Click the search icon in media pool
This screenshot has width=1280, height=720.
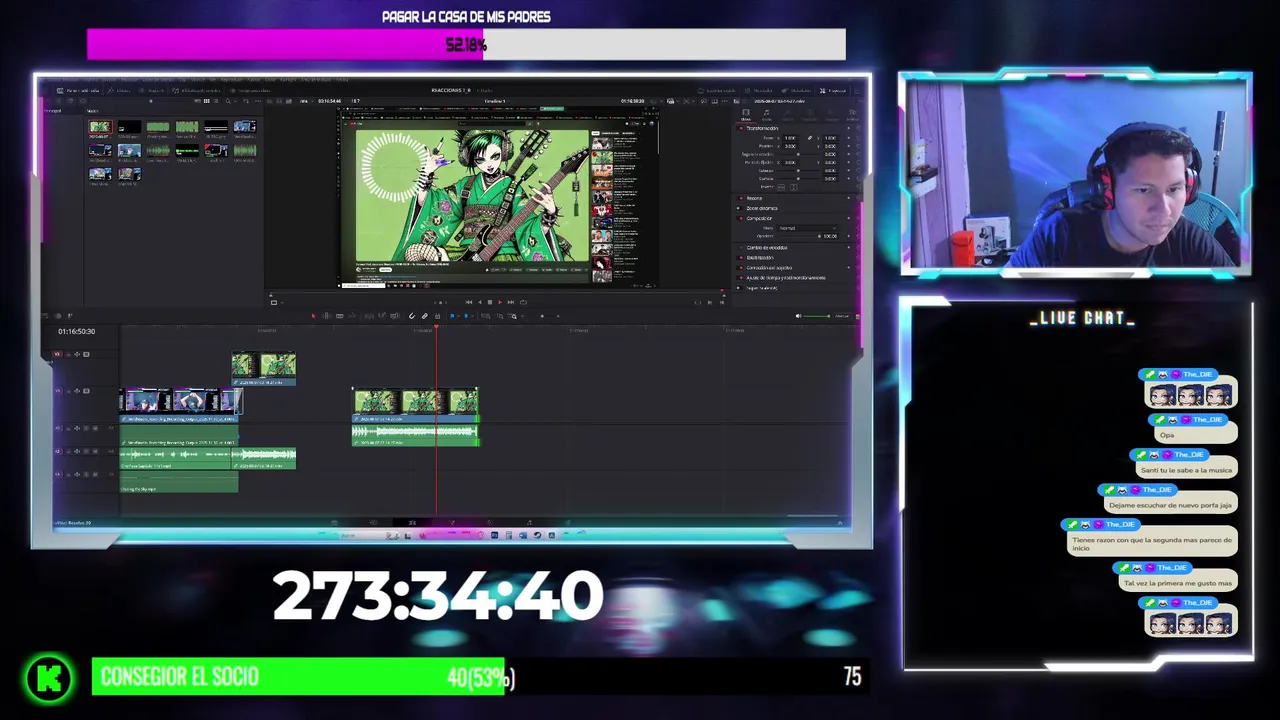[228, 101]
